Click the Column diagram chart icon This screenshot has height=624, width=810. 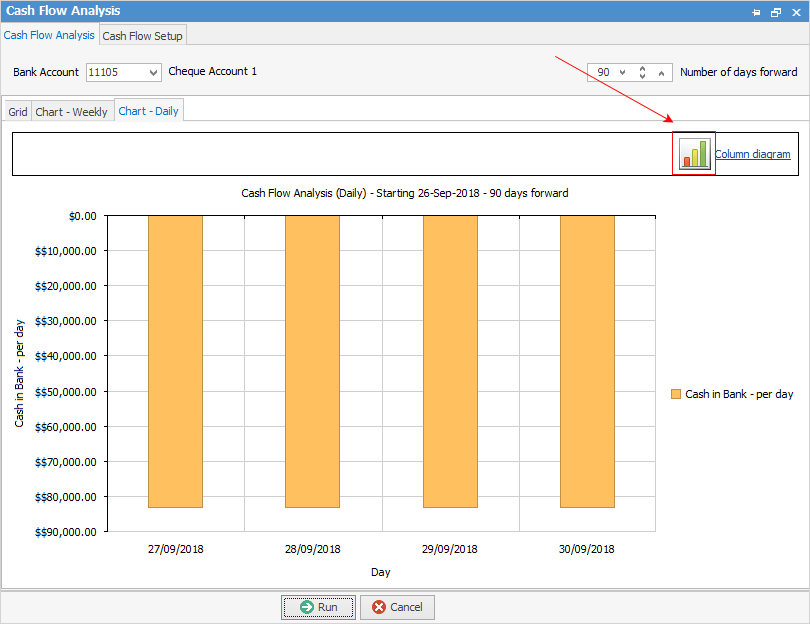693,155
